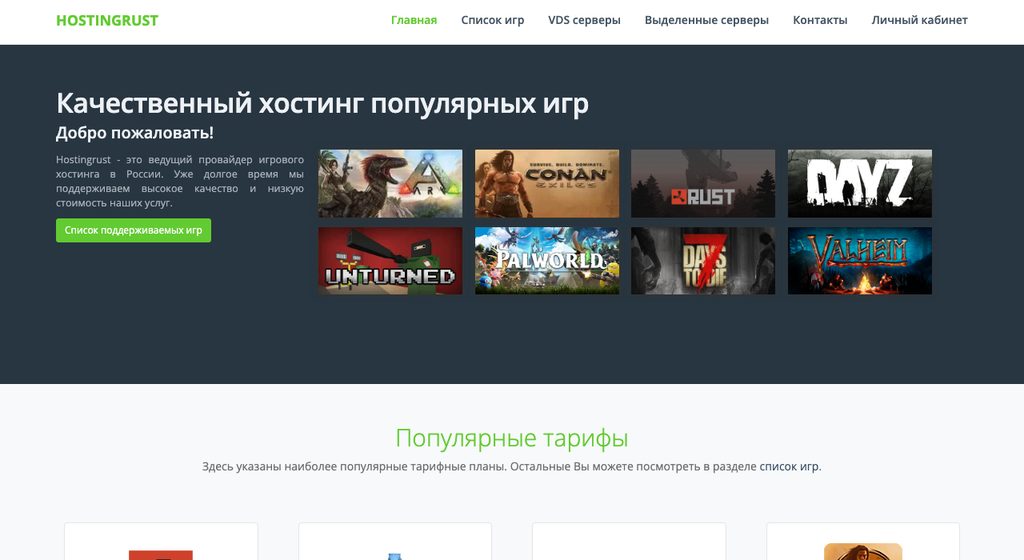The height and width of the screenshot is (560, 1024).
Task: Select the 7 Days to Die thumbnail
Action: point(703,260)
